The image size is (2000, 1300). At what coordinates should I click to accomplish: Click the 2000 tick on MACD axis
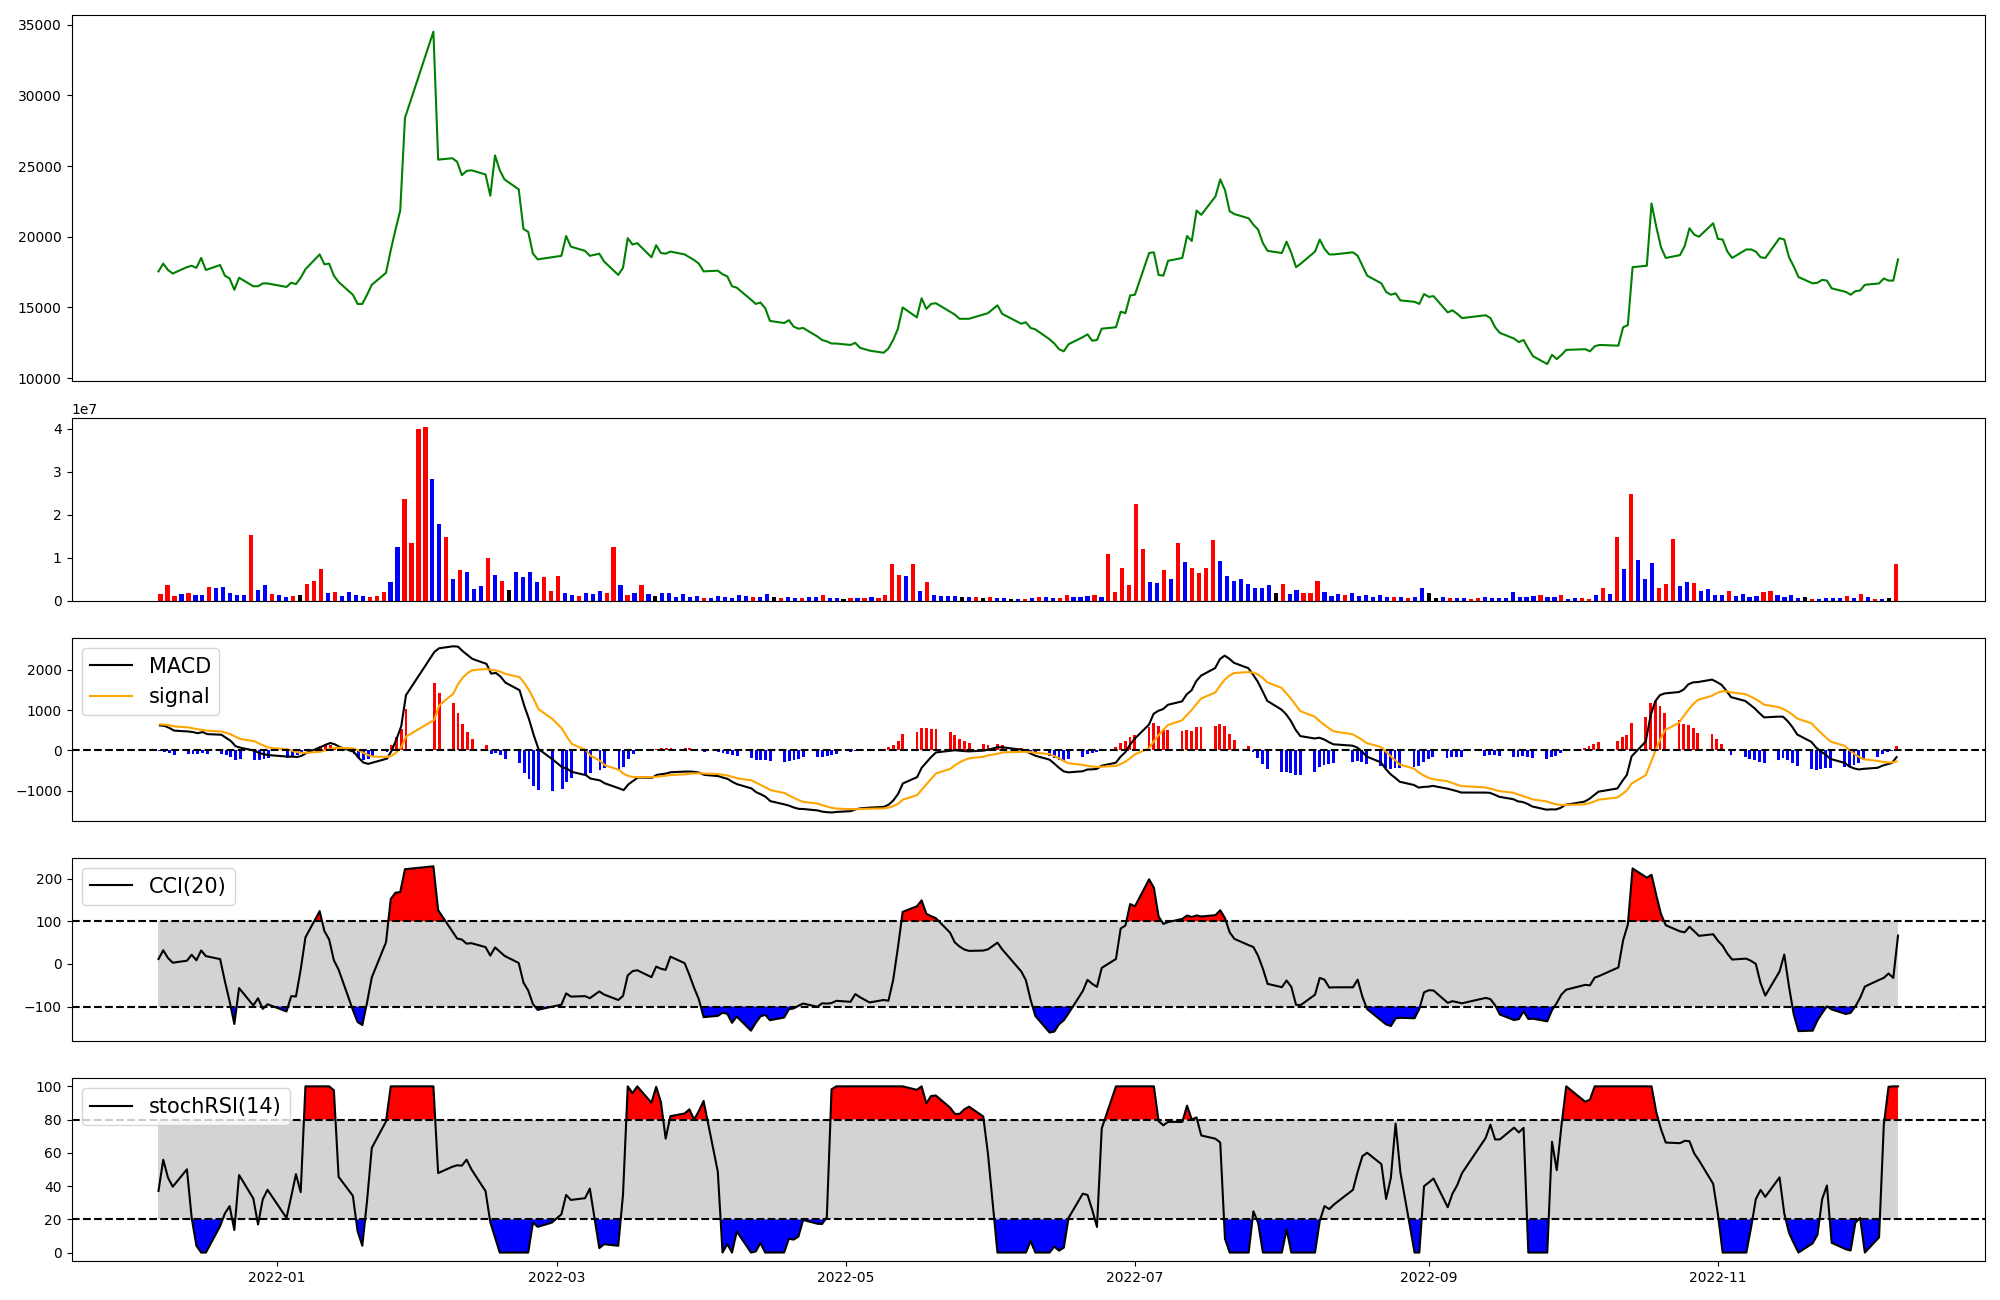tap(44, 670)
